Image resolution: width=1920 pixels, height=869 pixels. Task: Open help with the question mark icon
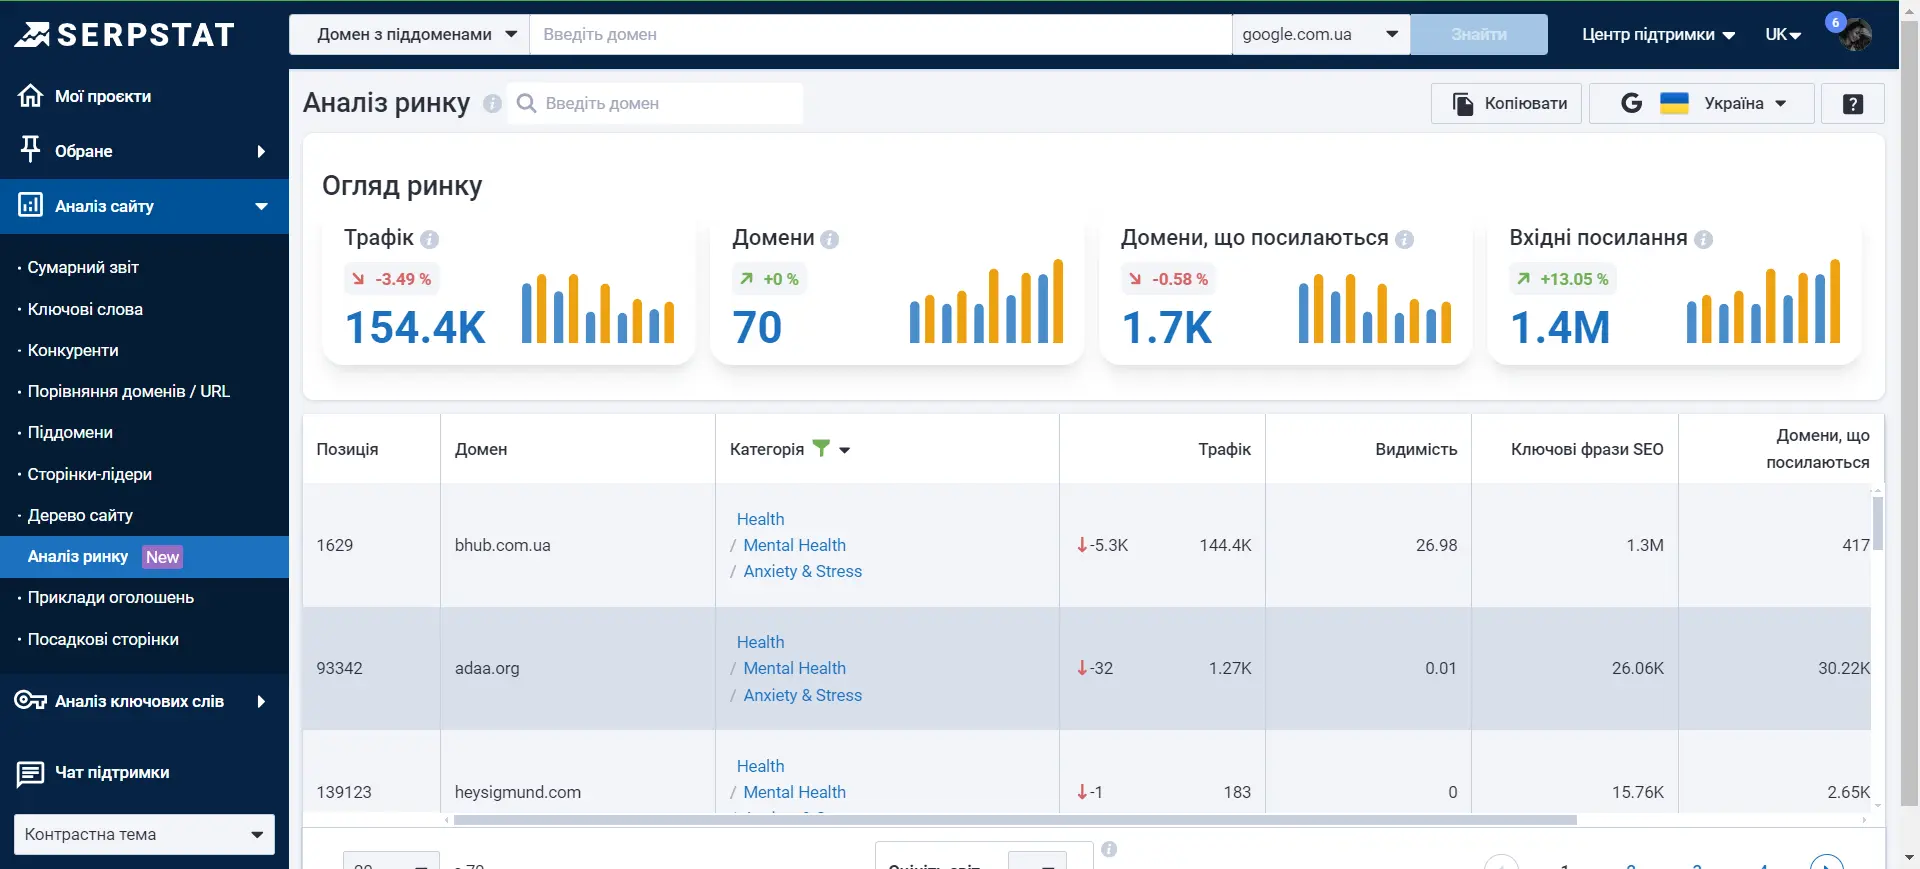pos(1853,104)
